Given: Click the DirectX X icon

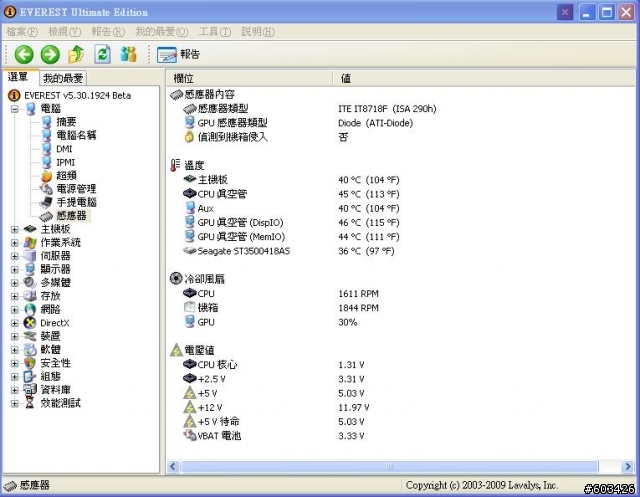Looking at the screenshot, I should tap(30, 323).
